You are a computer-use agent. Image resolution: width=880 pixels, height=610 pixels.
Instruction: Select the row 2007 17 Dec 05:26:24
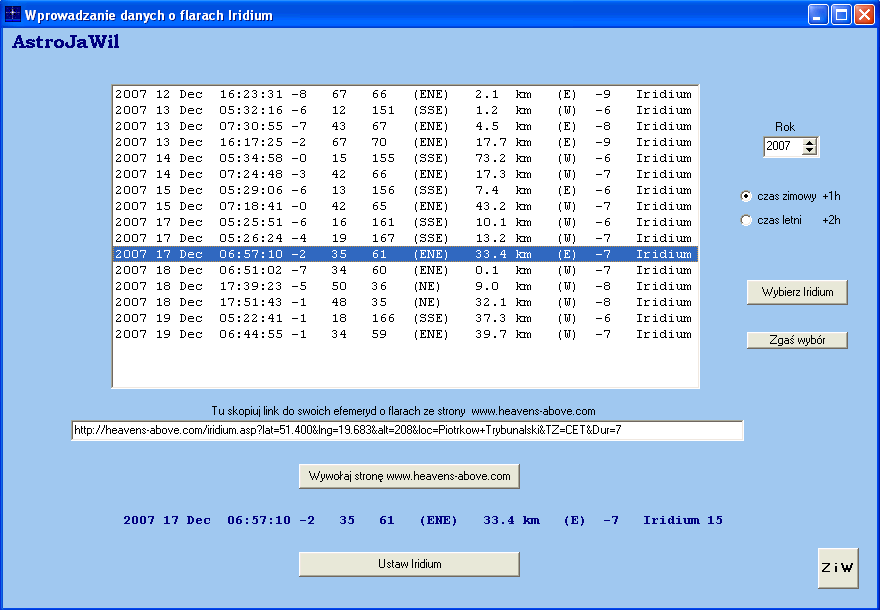tap(405, 238)
